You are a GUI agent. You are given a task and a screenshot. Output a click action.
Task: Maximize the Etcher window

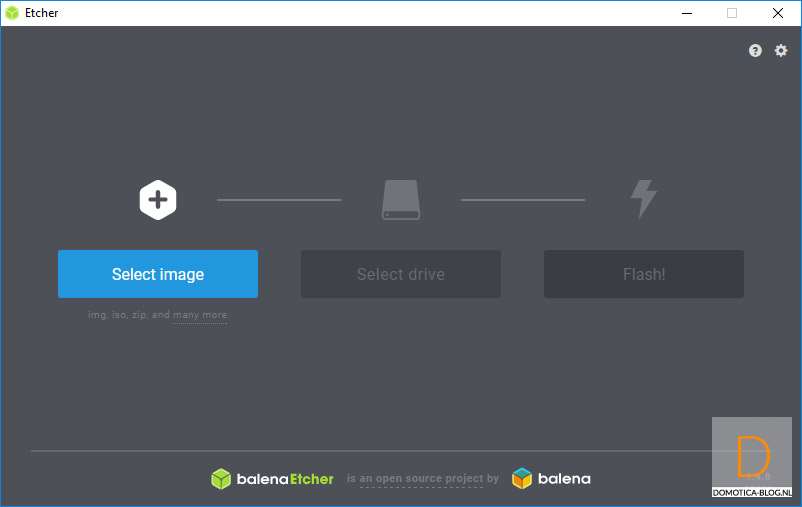point(732,13)
